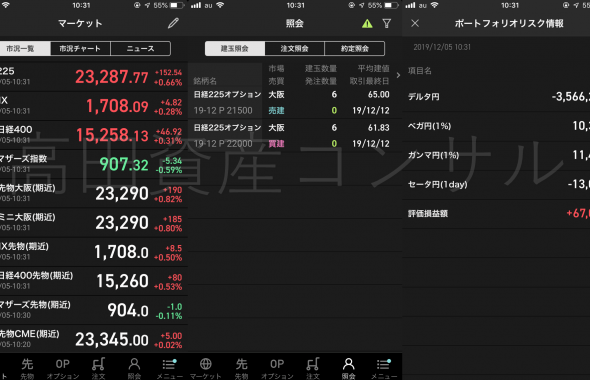Open the 23,287.77 index row

(x=94, y=76)
